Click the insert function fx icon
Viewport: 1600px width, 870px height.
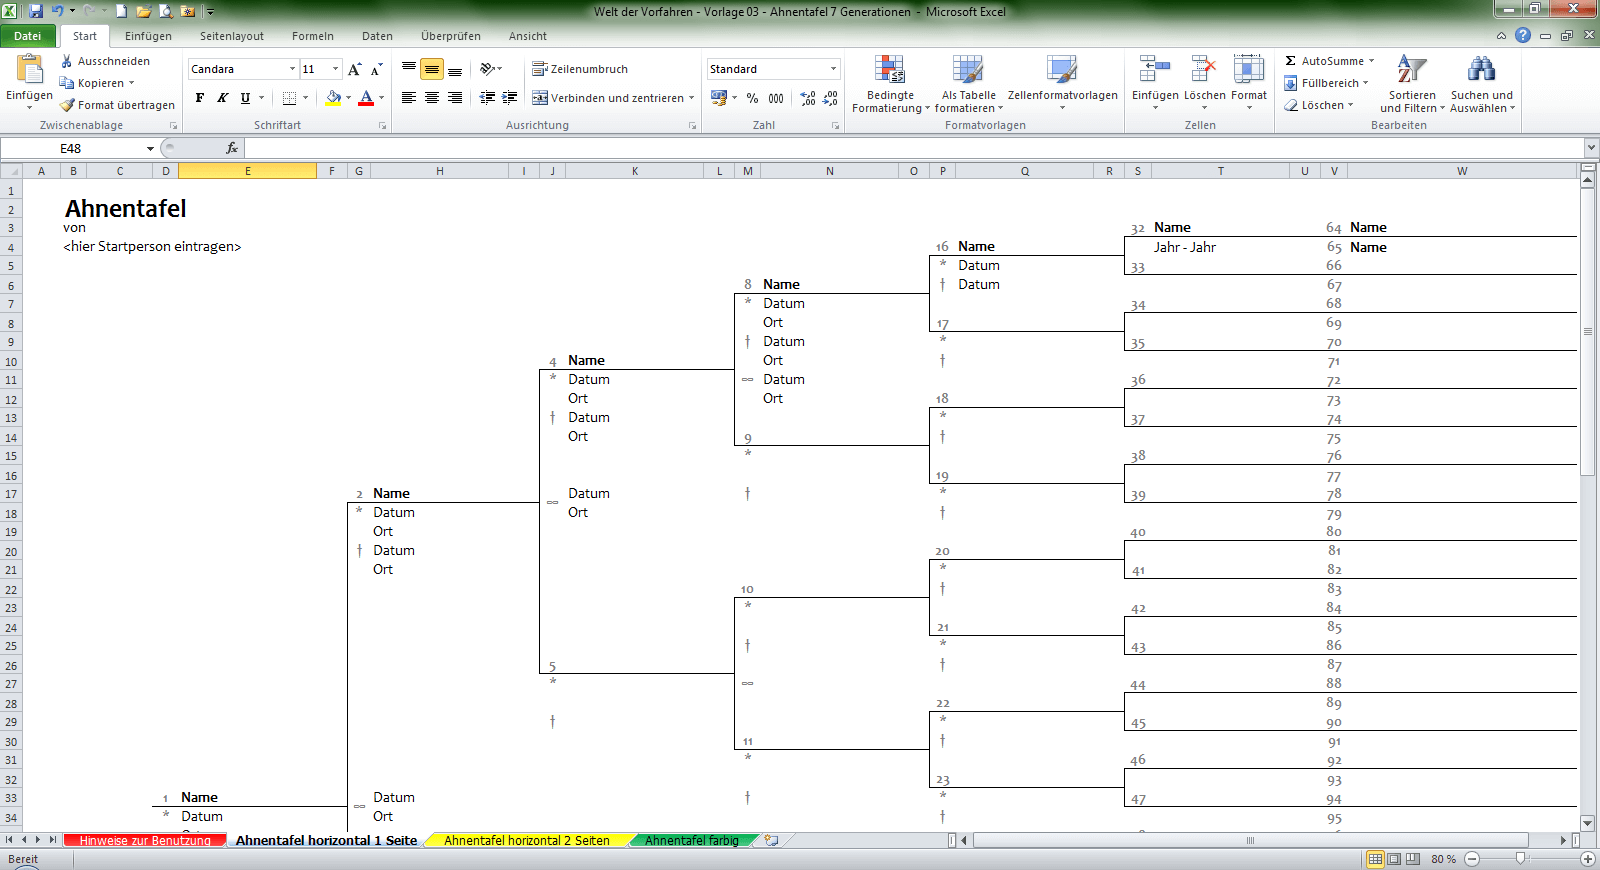click(x=231, y=148)
